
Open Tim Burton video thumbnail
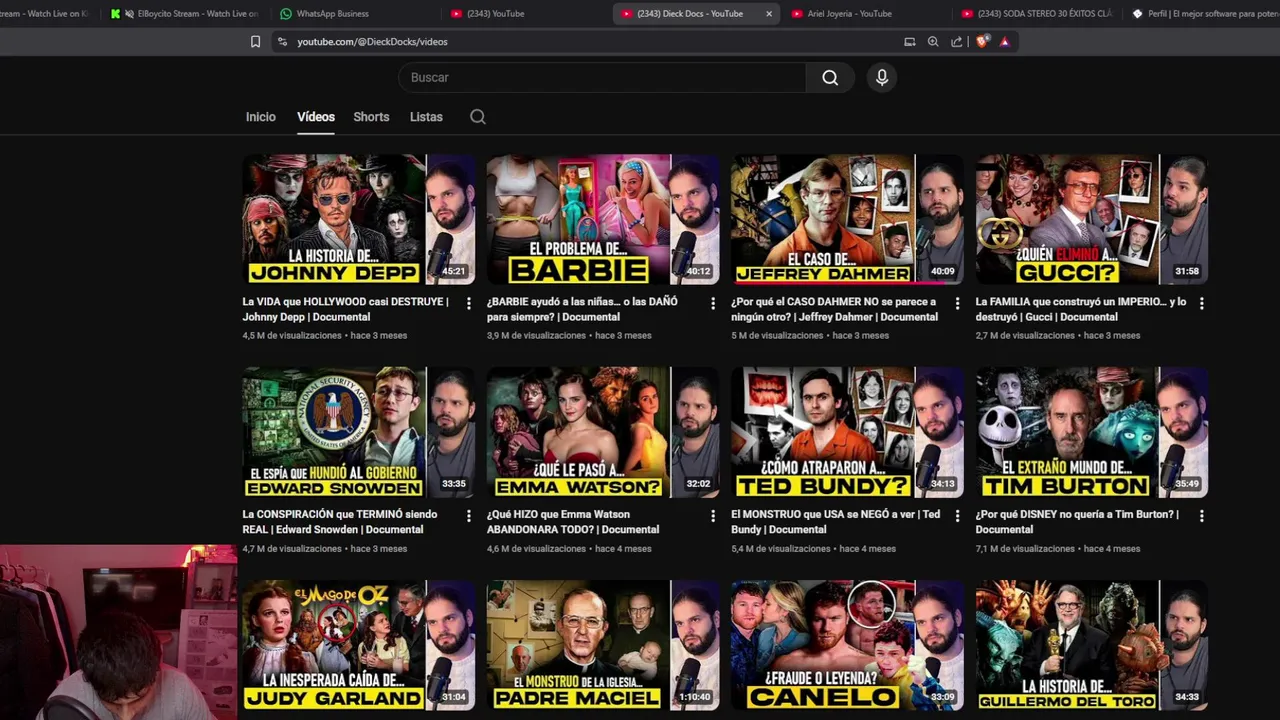coord(1092,432)
